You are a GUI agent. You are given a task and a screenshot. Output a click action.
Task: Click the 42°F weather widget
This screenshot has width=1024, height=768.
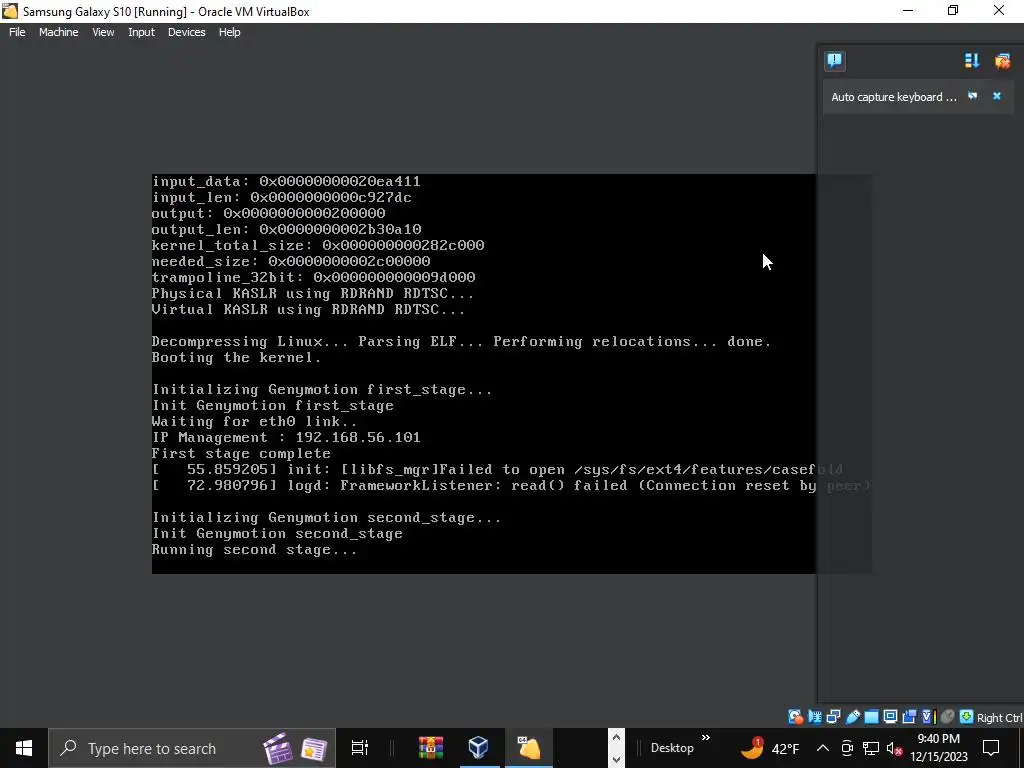pyautogui.click(x=770, y=748)
